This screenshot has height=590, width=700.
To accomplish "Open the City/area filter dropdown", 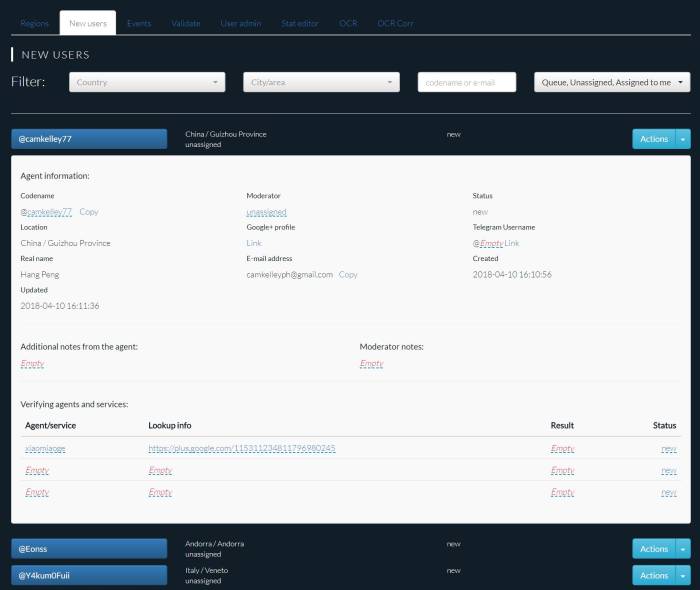I will (x=321, y=82).
